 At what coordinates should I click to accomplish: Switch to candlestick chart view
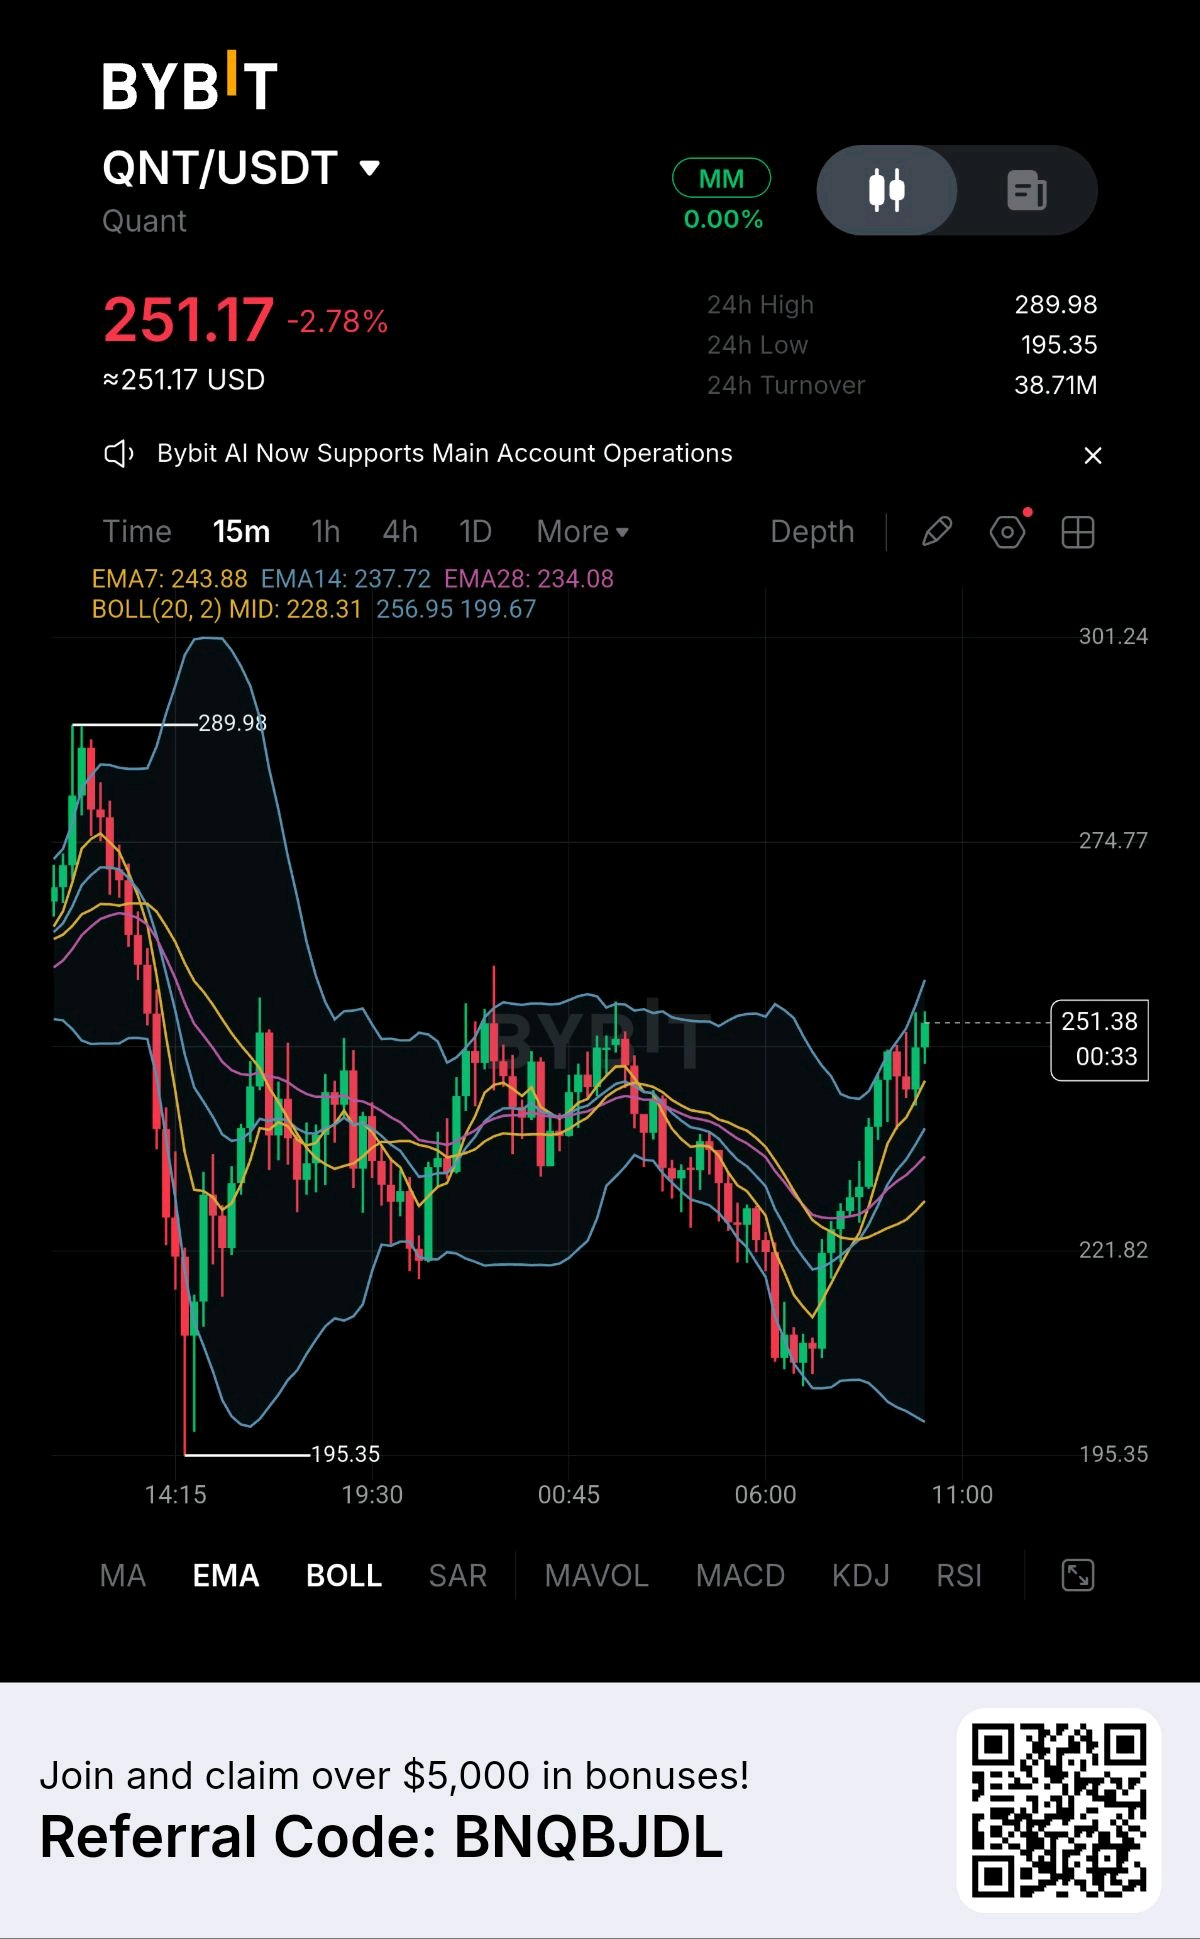(x=887, y=190)
